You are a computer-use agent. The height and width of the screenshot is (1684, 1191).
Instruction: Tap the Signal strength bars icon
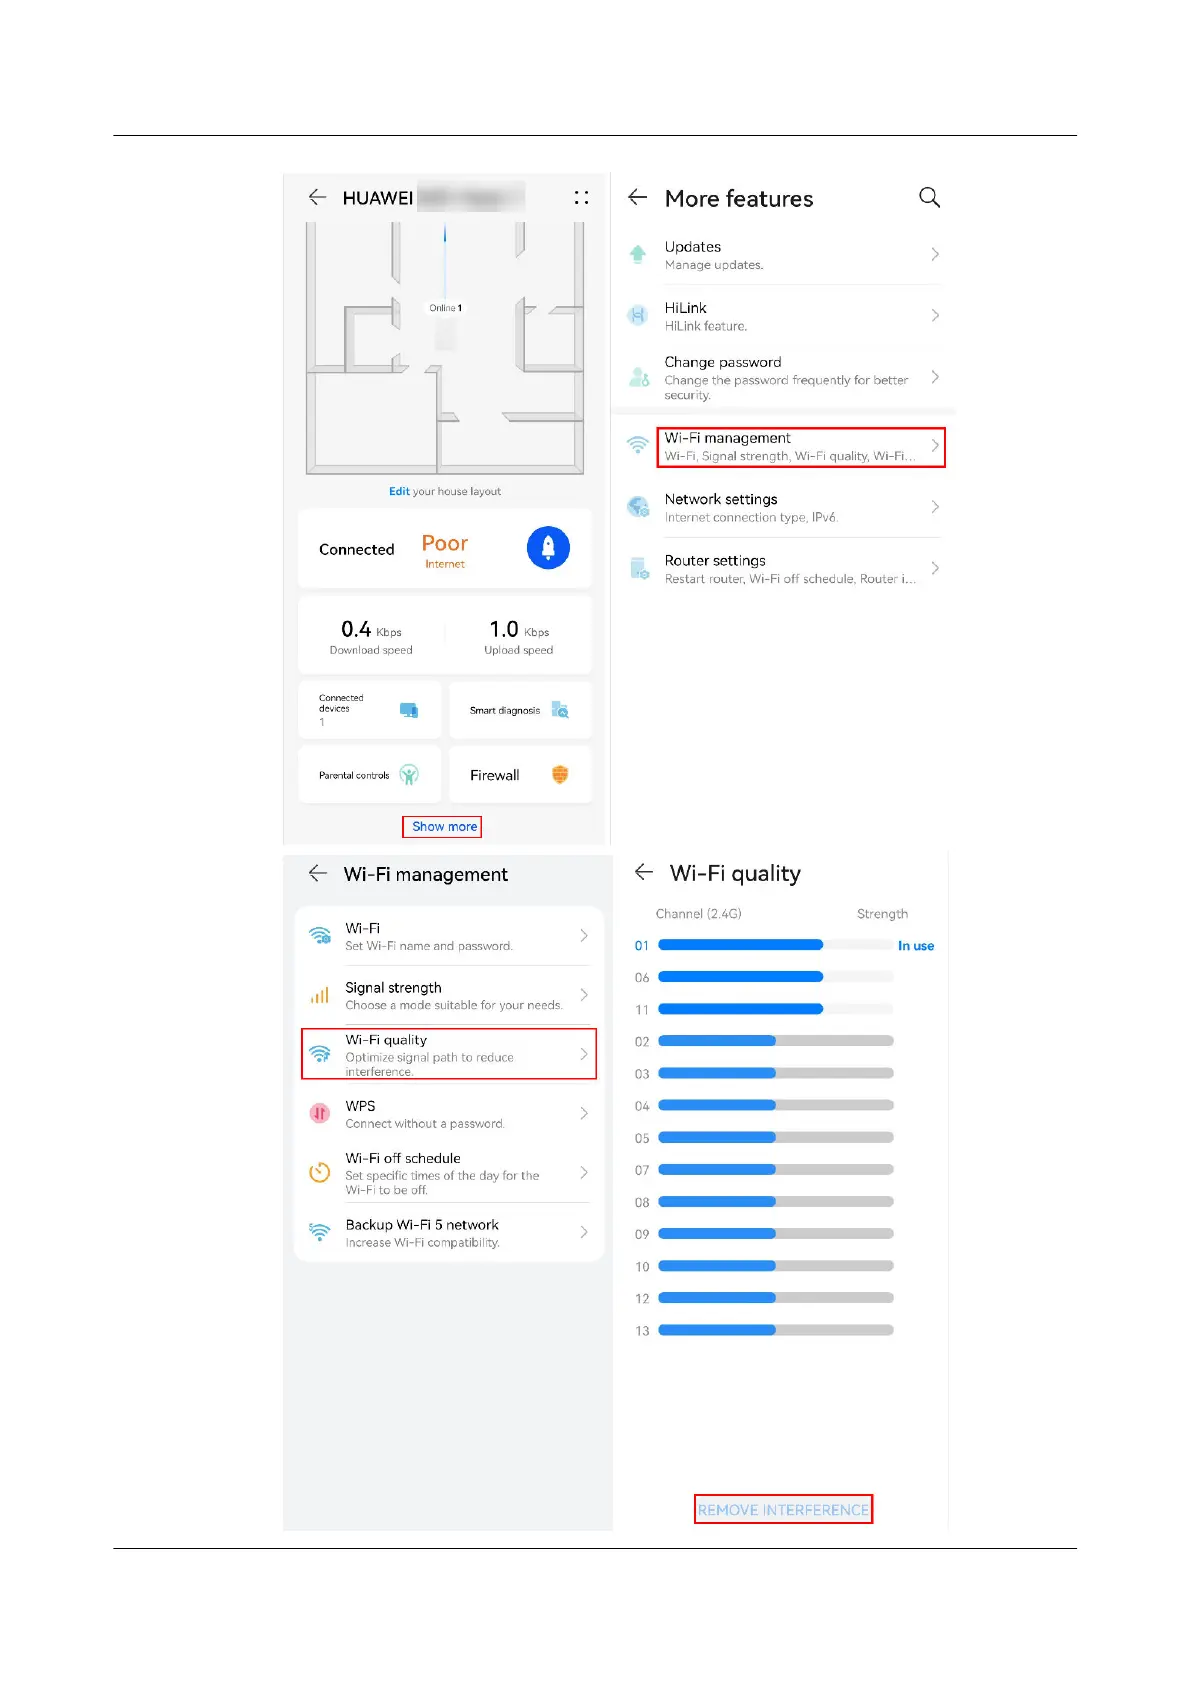pyautogui.click(x=319, y=995)
